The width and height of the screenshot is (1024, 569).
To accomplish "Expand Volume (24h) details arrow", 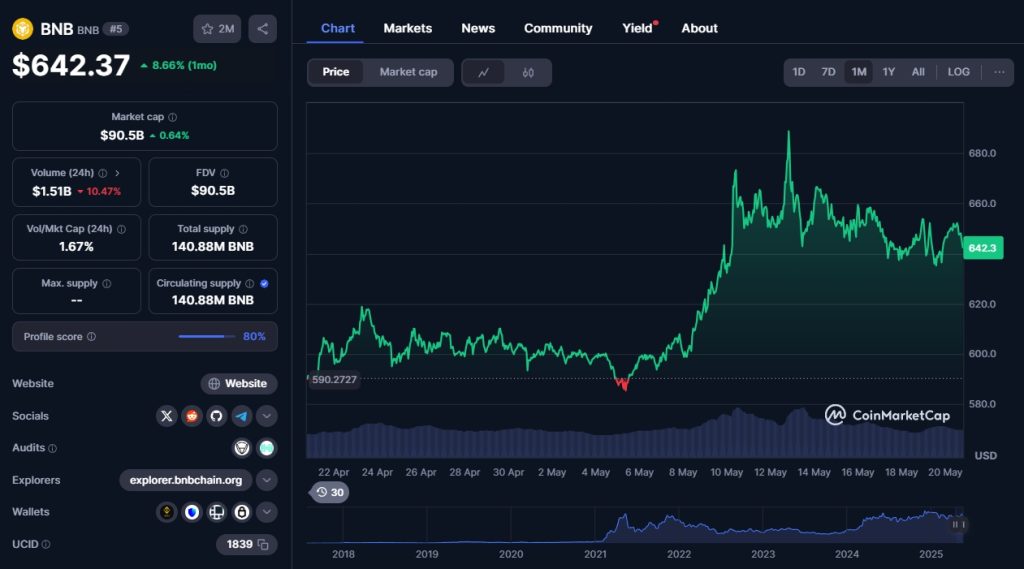I will click(118, 173).
